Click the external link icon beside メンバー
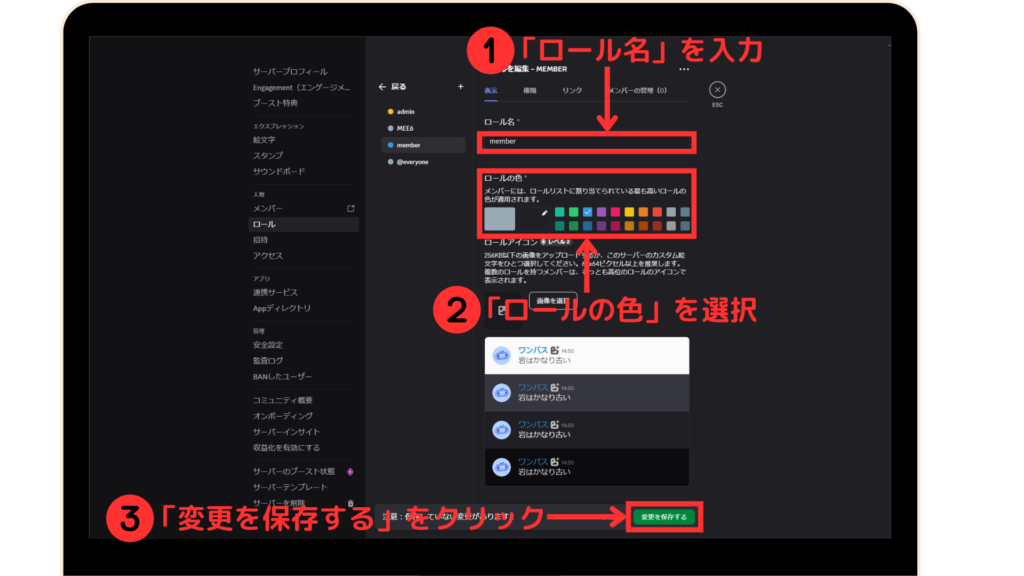 point(351,208)
